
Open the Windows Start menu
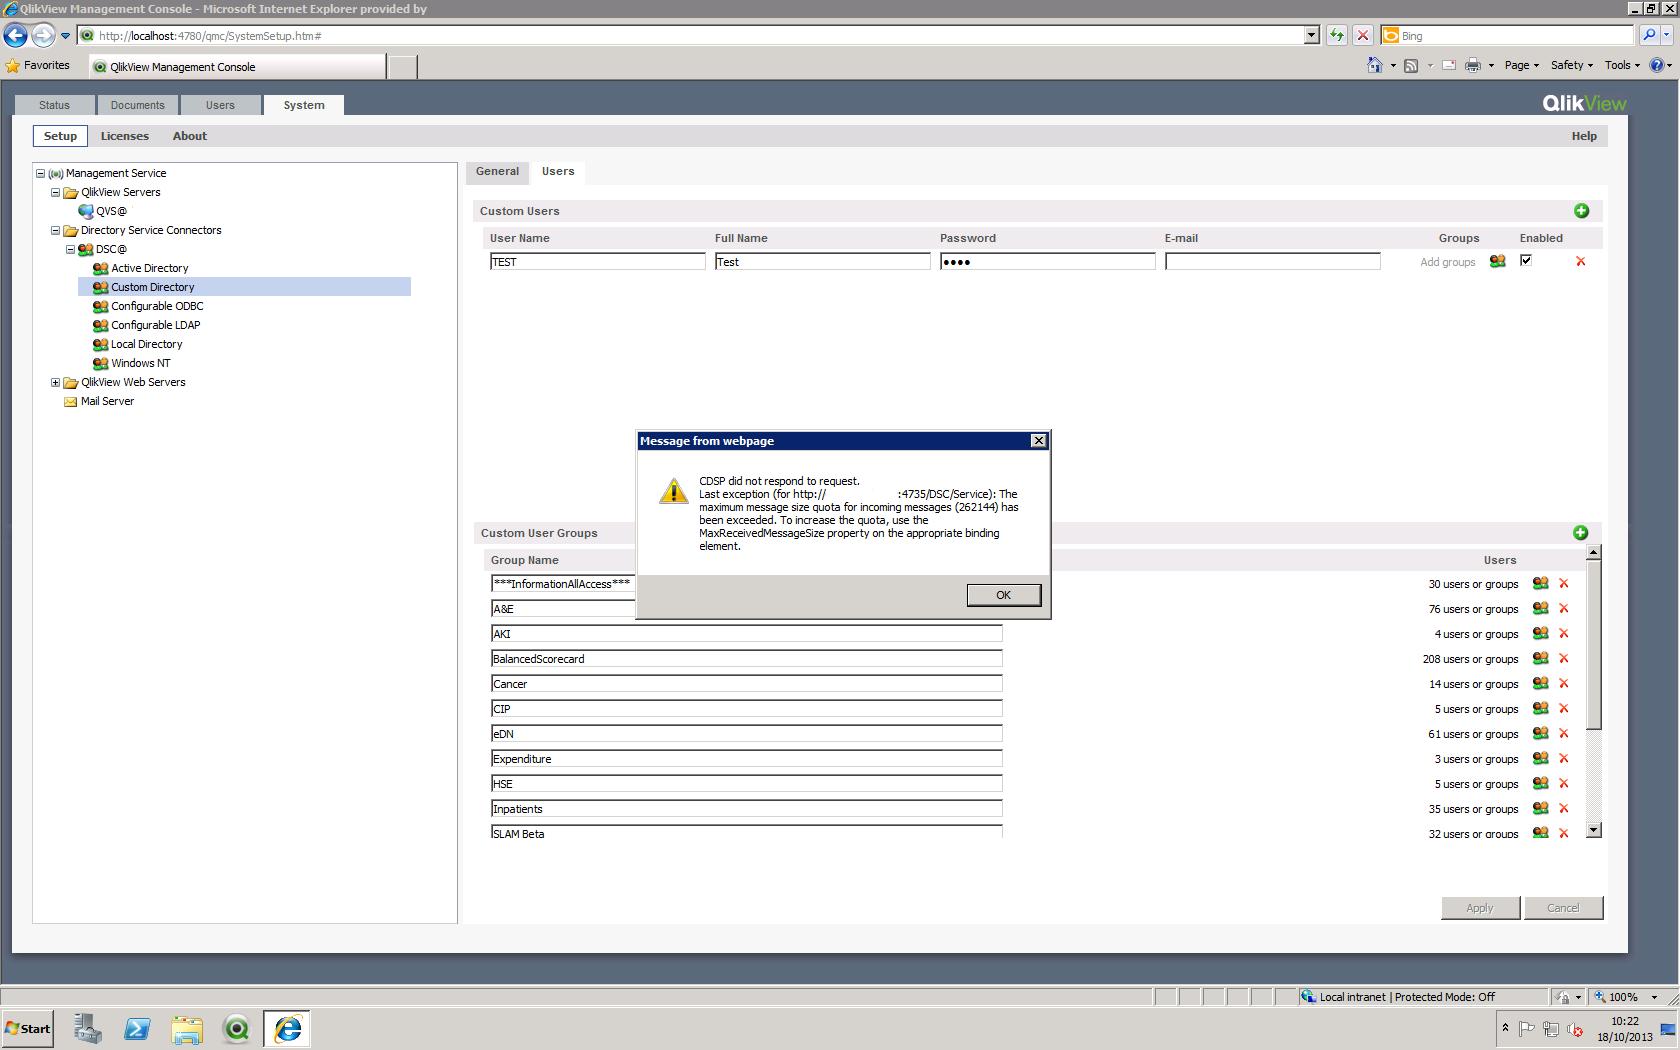28,1028
